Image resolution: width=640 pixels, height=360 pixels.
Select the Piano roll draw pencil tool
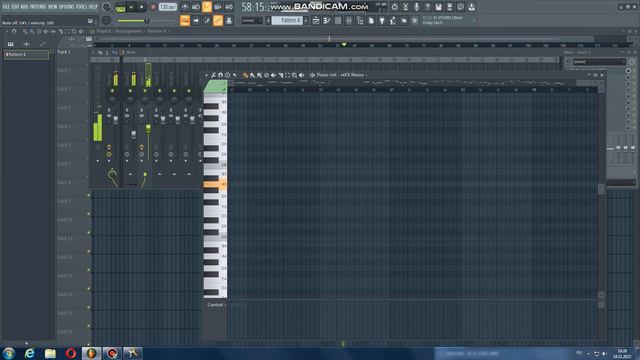pos(245,75)
